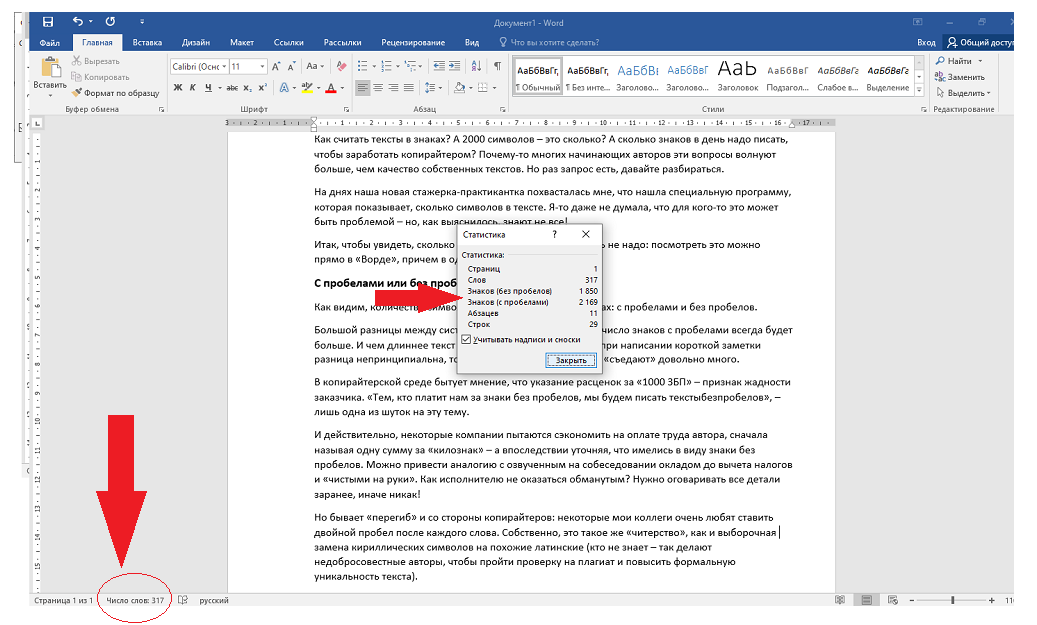This screenshot has width=1037, height=625.
Task: Apply subscript formatting
Action: (247, 87)
